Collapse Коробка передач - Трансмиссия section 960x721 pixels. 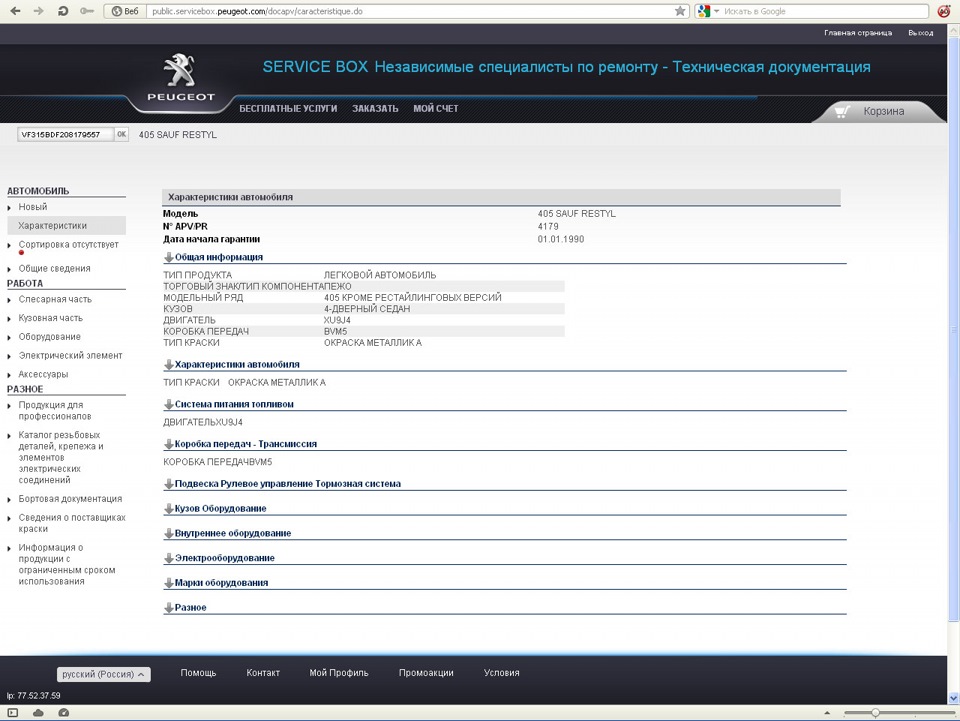[x=240, y=444]
